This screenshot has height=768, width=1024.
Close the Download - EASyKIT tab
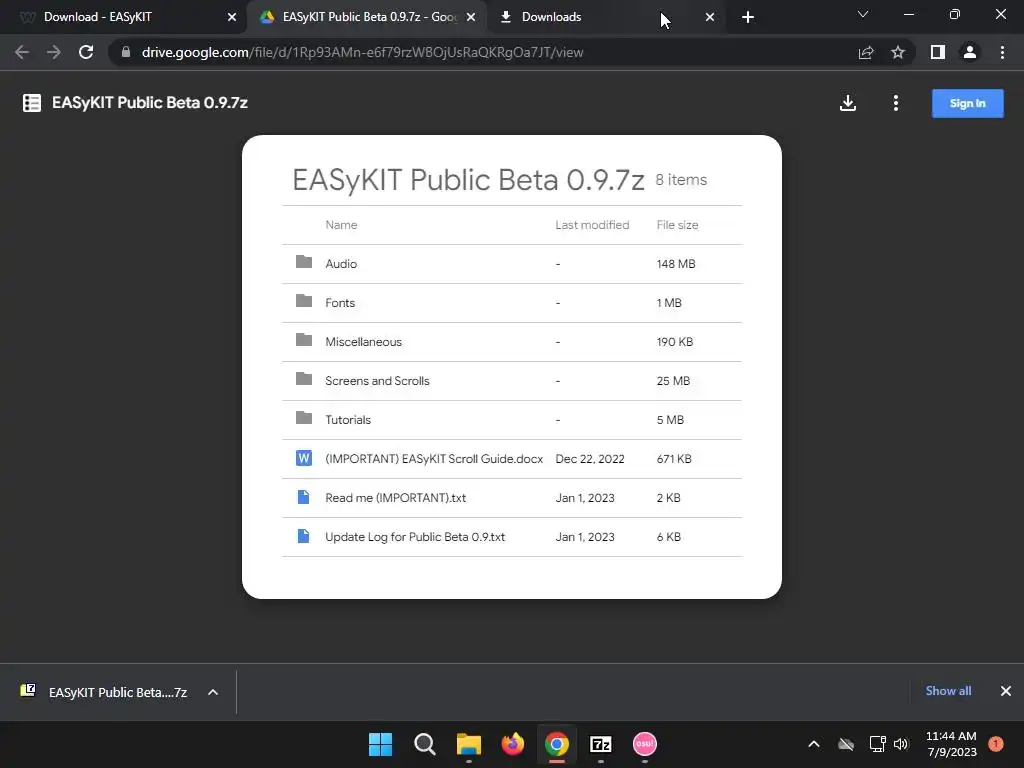[x=232, y=17]
